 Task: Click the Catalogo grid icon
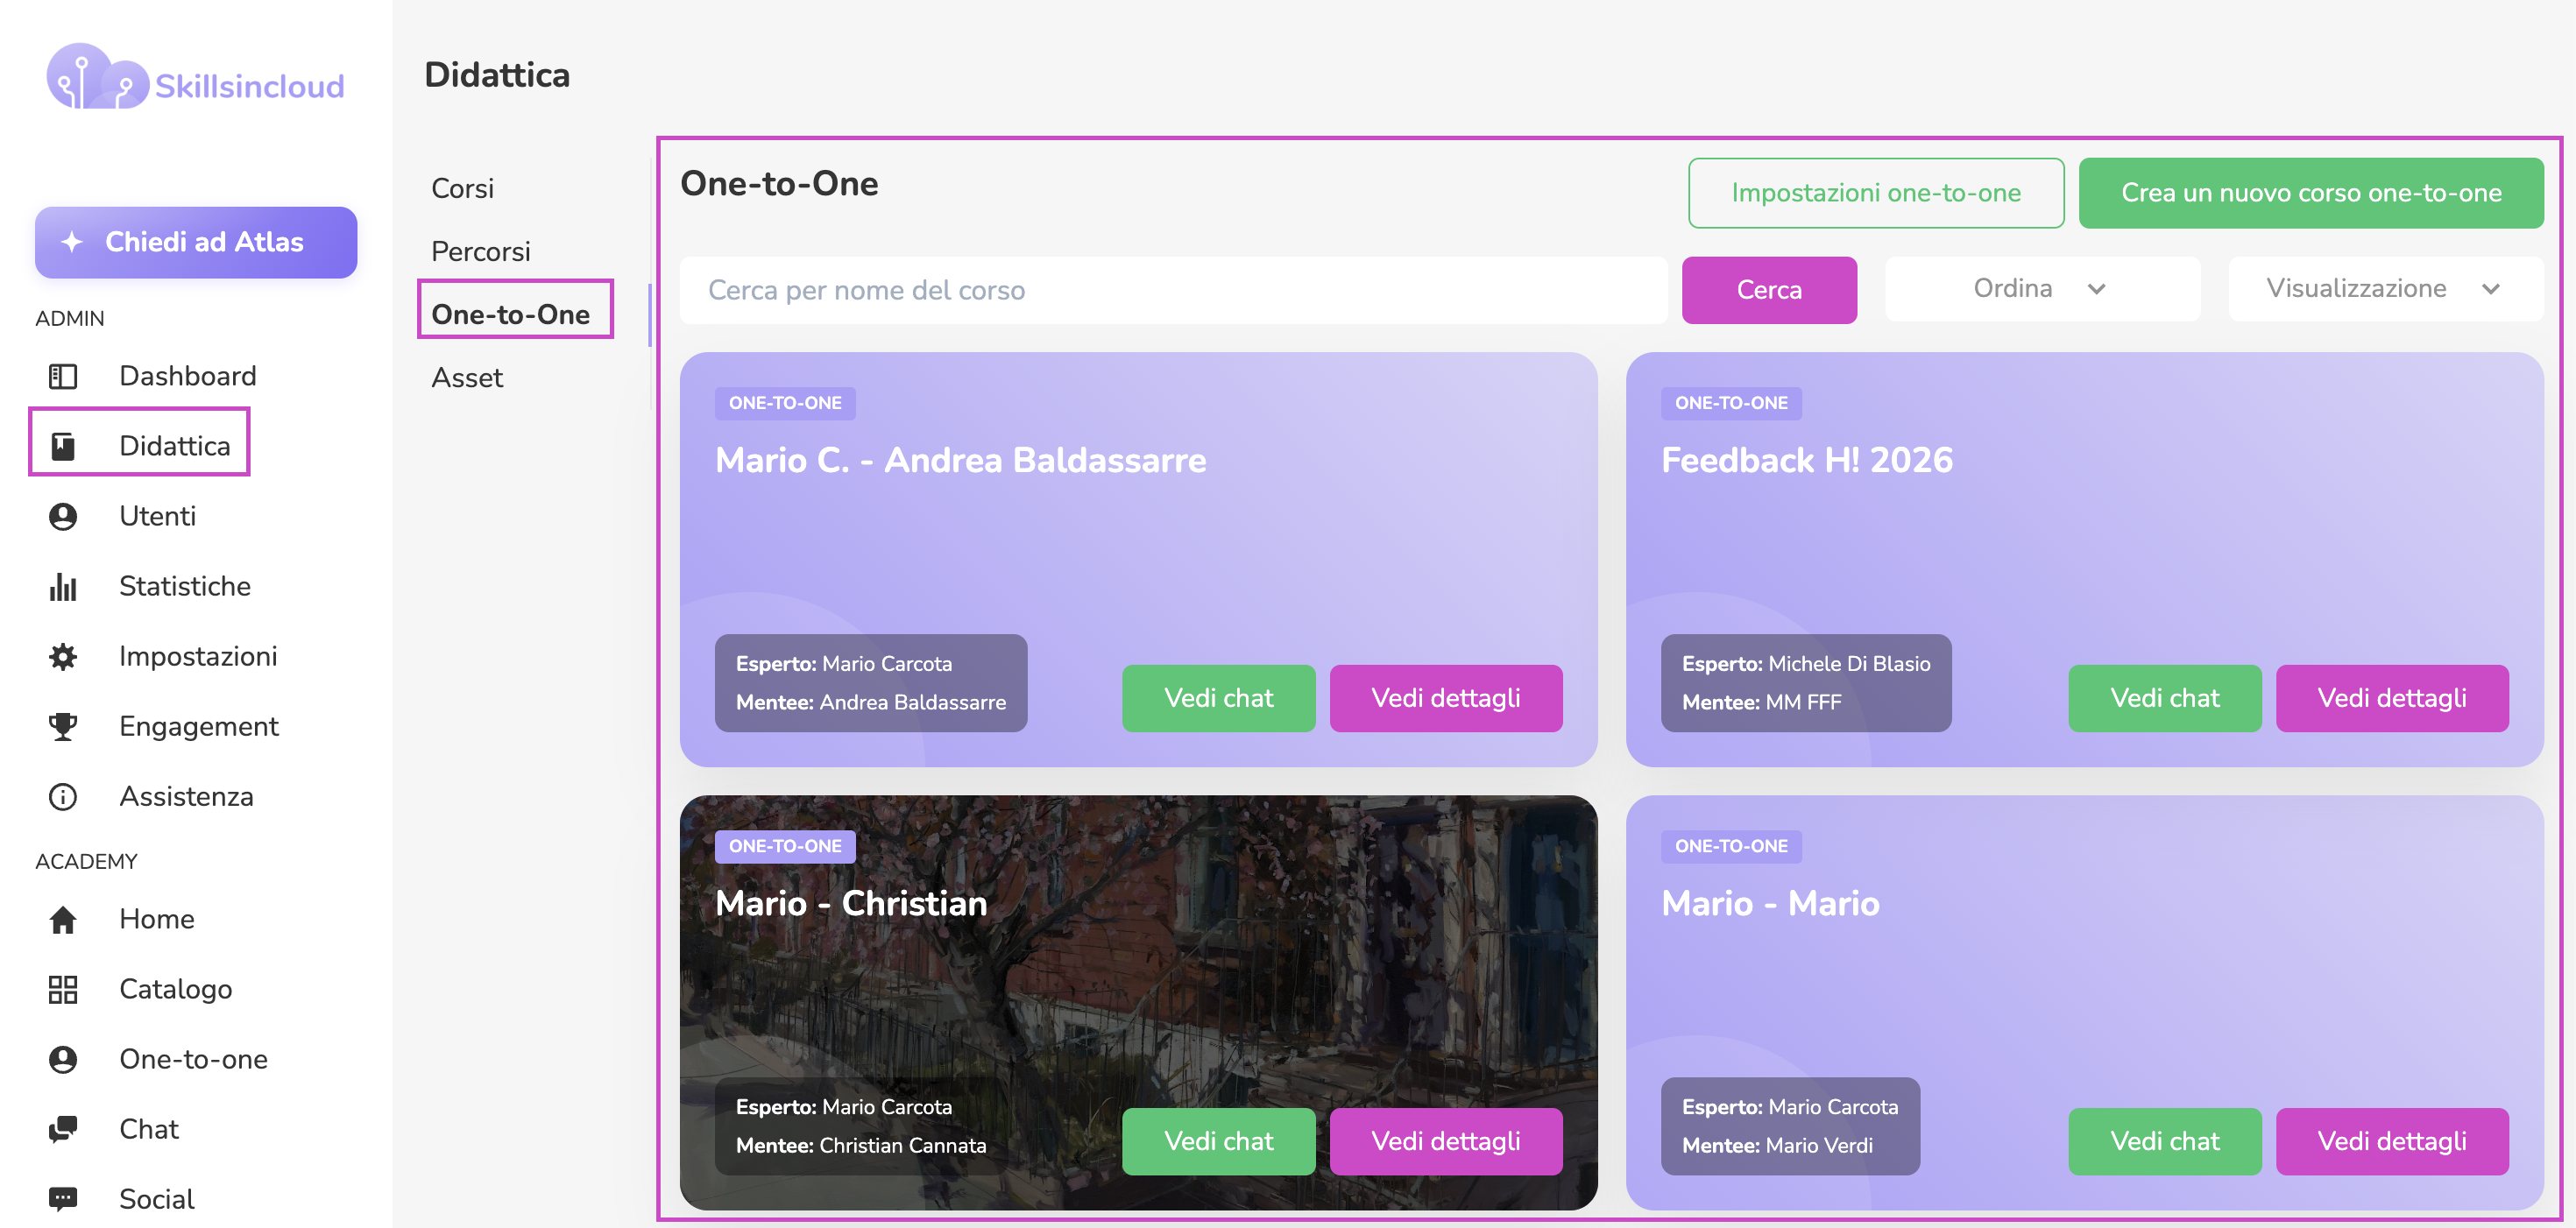pyautogui.click(x=63, y=989)
